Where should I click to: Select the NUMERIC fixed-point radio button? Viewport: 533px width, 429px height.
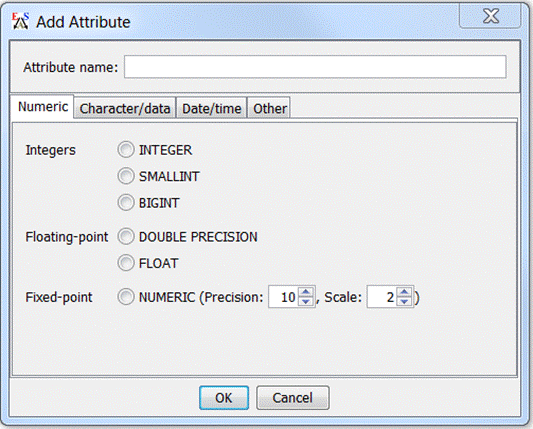tap(126, 297)
